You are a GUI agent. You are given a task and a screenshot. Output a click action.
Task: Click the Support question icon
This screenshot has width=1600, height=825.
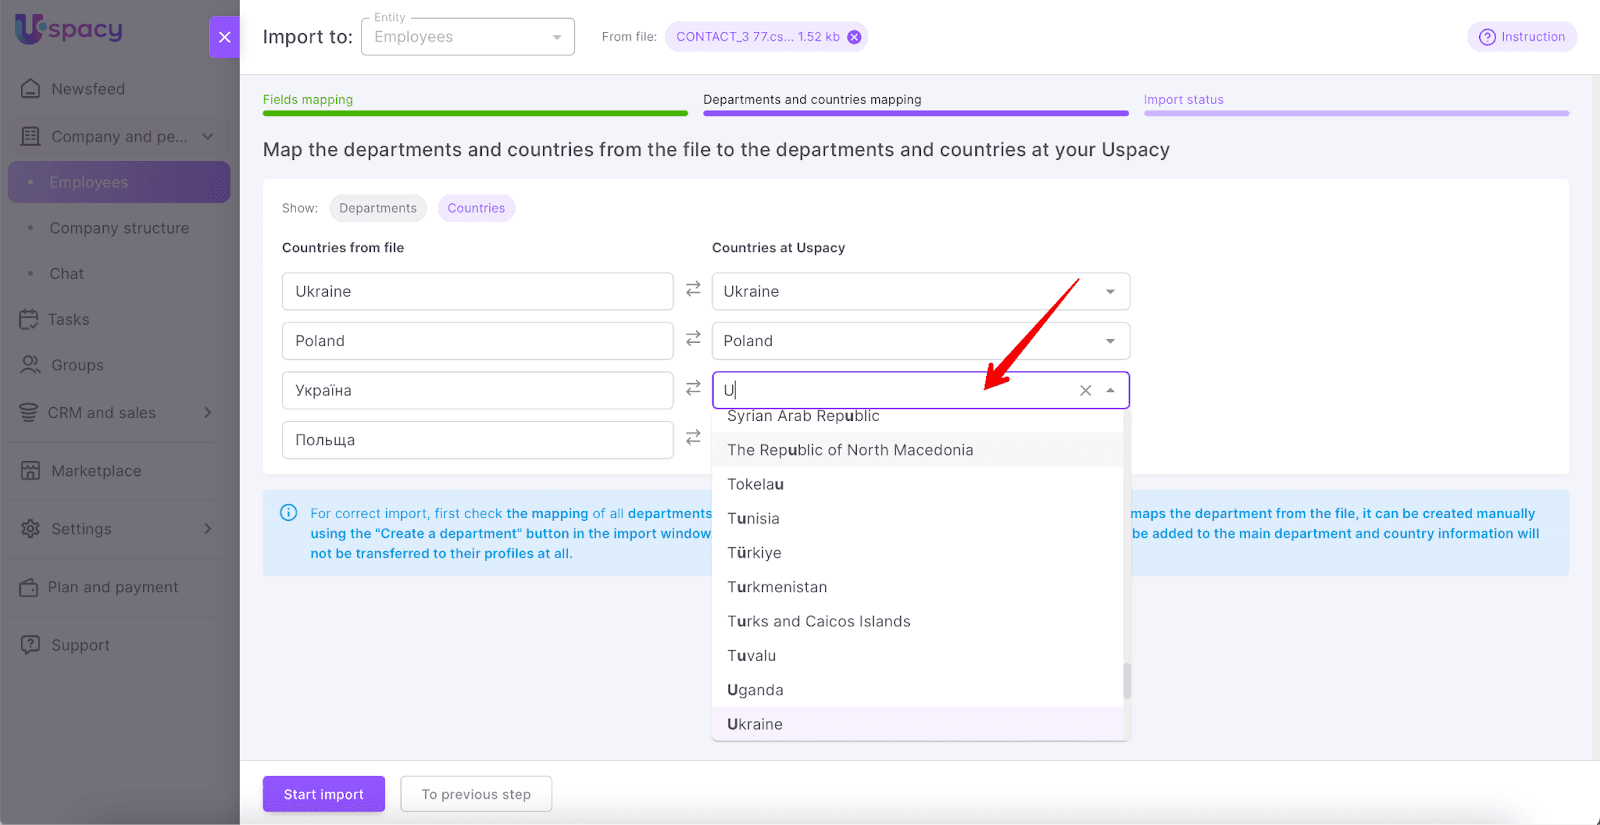pos(31,645)
